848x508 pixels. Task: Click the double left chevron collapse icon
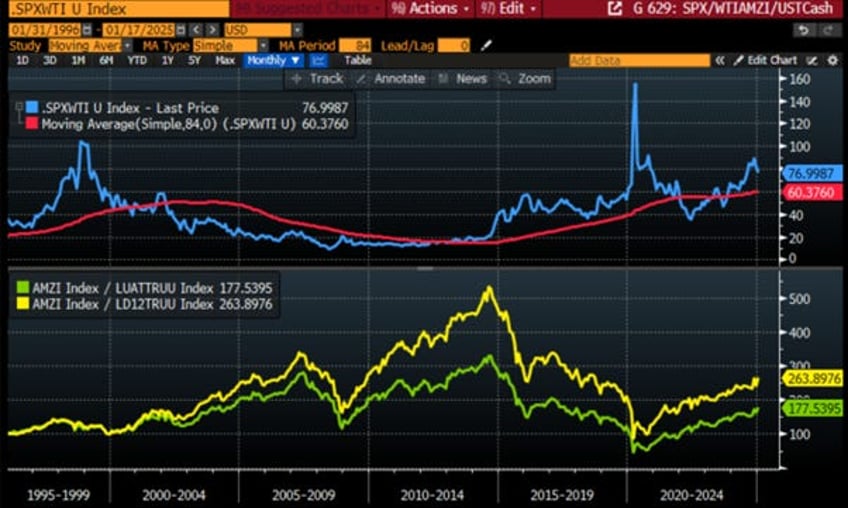click(720, 61)
